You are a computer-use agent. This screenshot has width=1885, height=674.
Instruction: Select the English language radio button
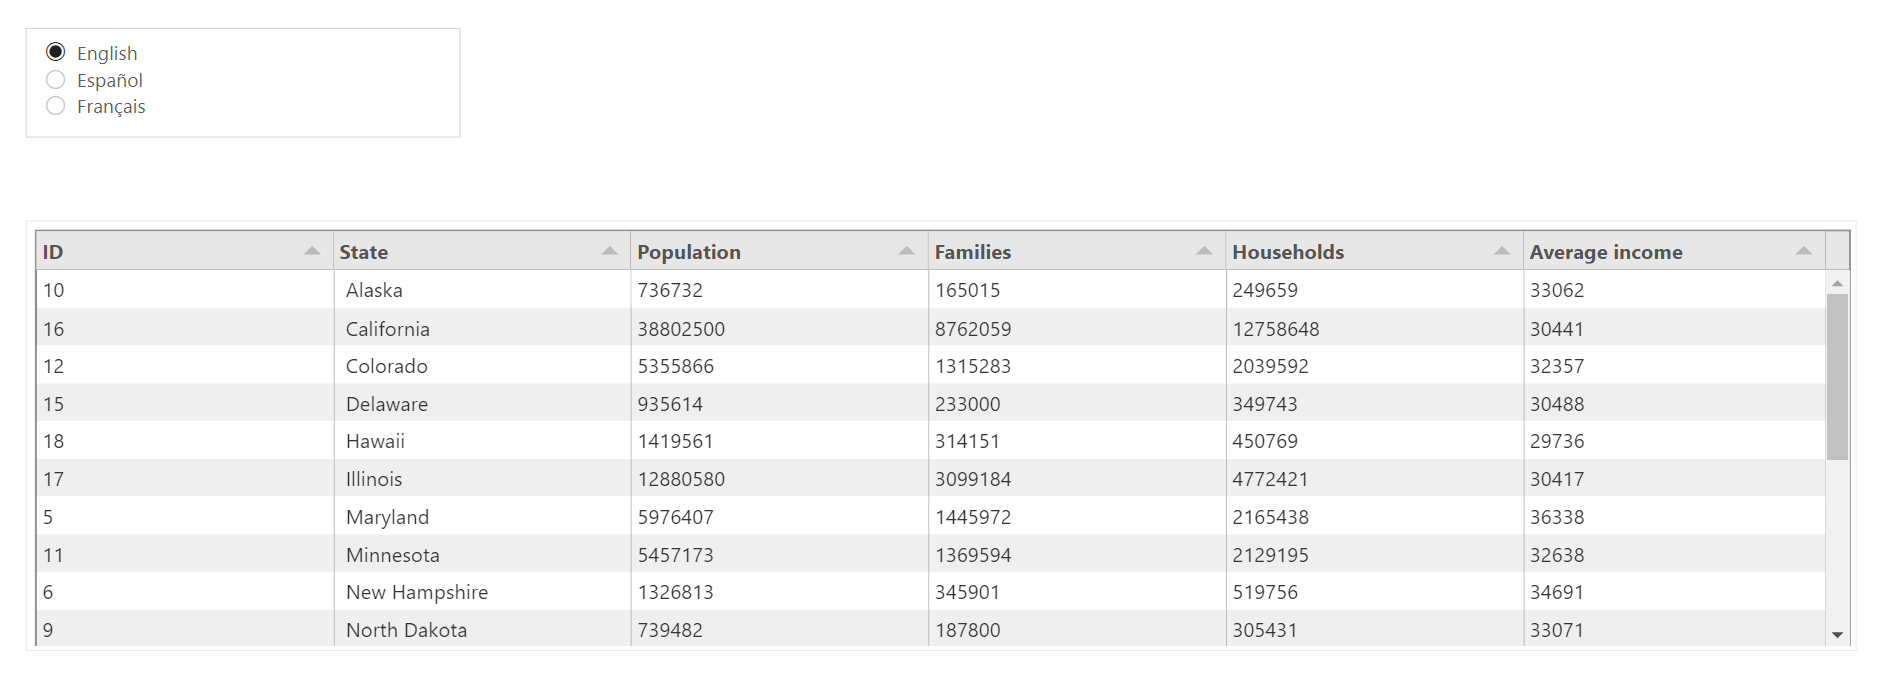coord(56,51)
